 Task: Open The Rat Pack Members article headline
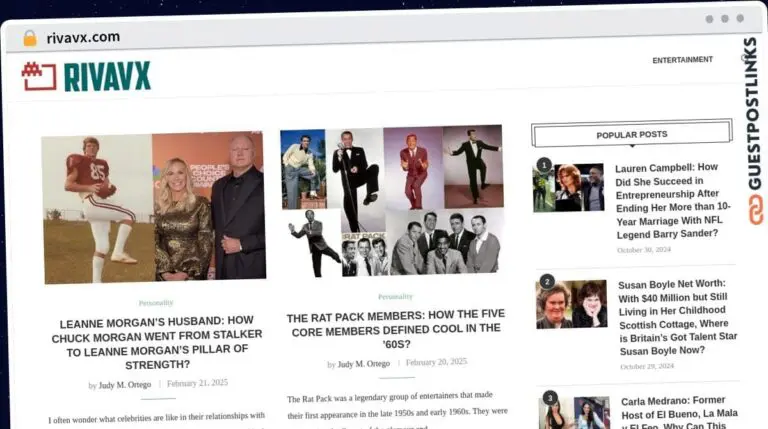pyautogui.click(x=396, y=329)
